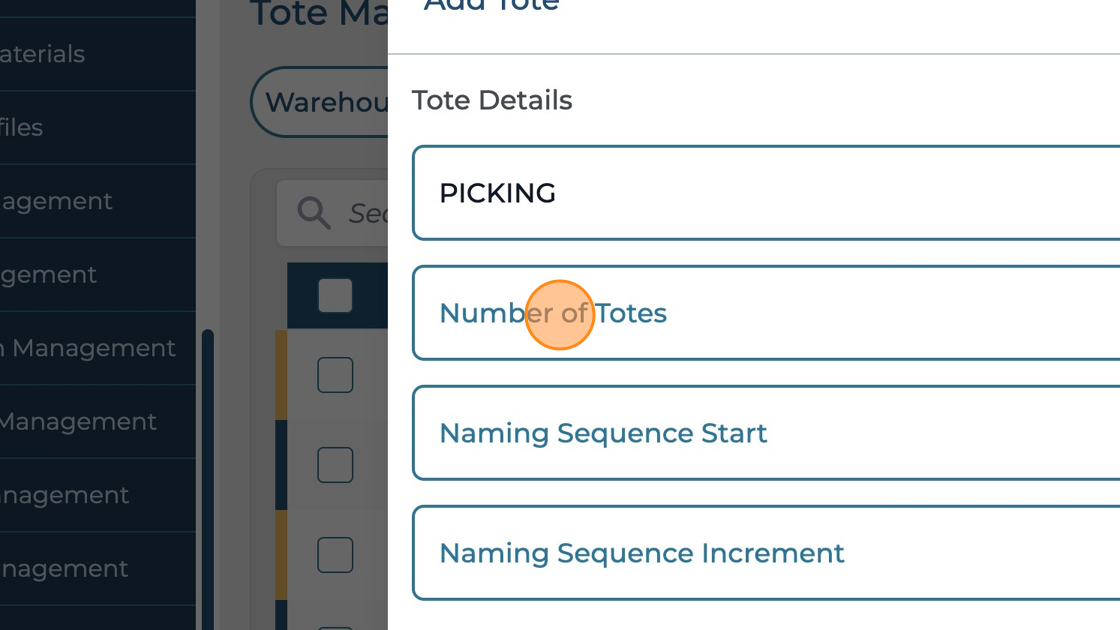
Task: Check the third table row checkbox
Action: point(335,555)
